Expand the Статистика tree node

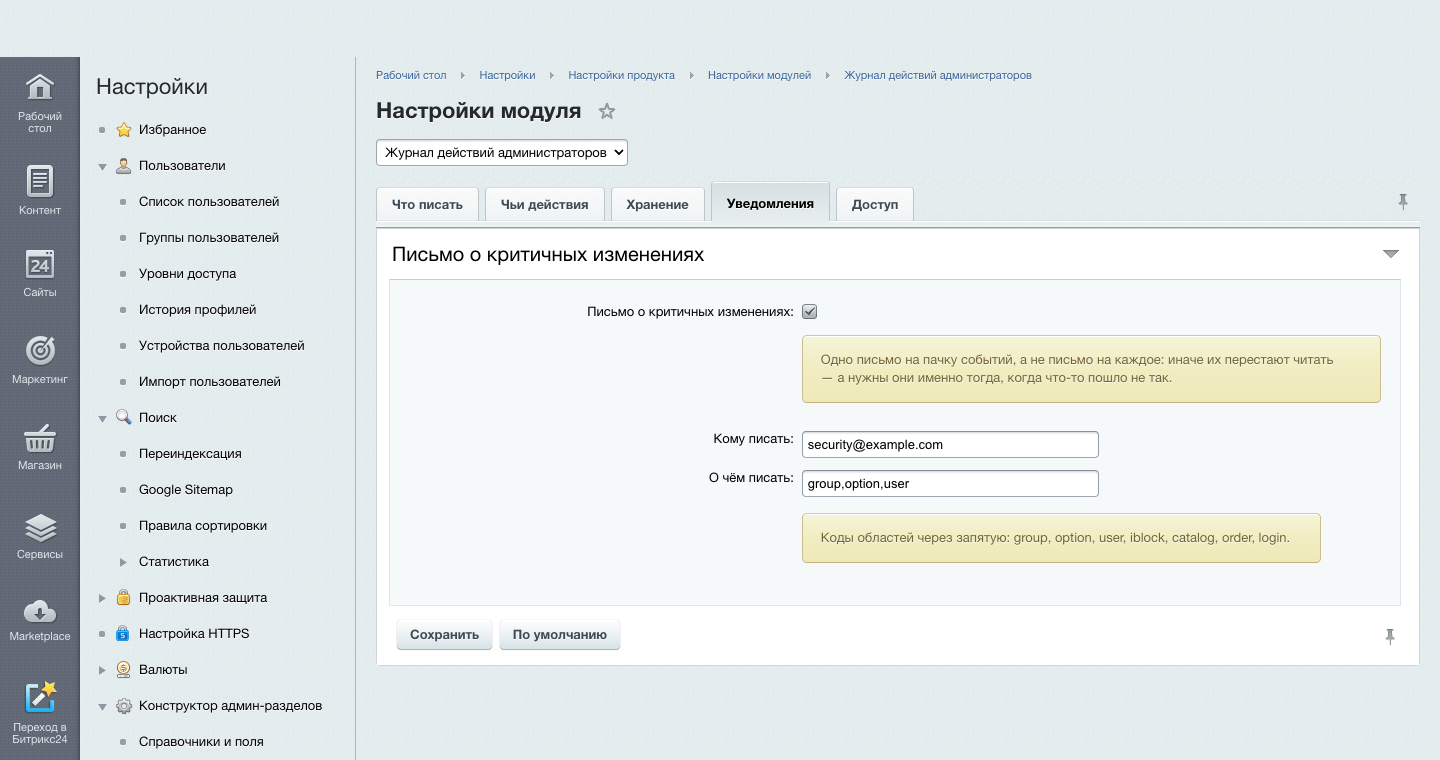pyautogui.click(x=123, y=562)
